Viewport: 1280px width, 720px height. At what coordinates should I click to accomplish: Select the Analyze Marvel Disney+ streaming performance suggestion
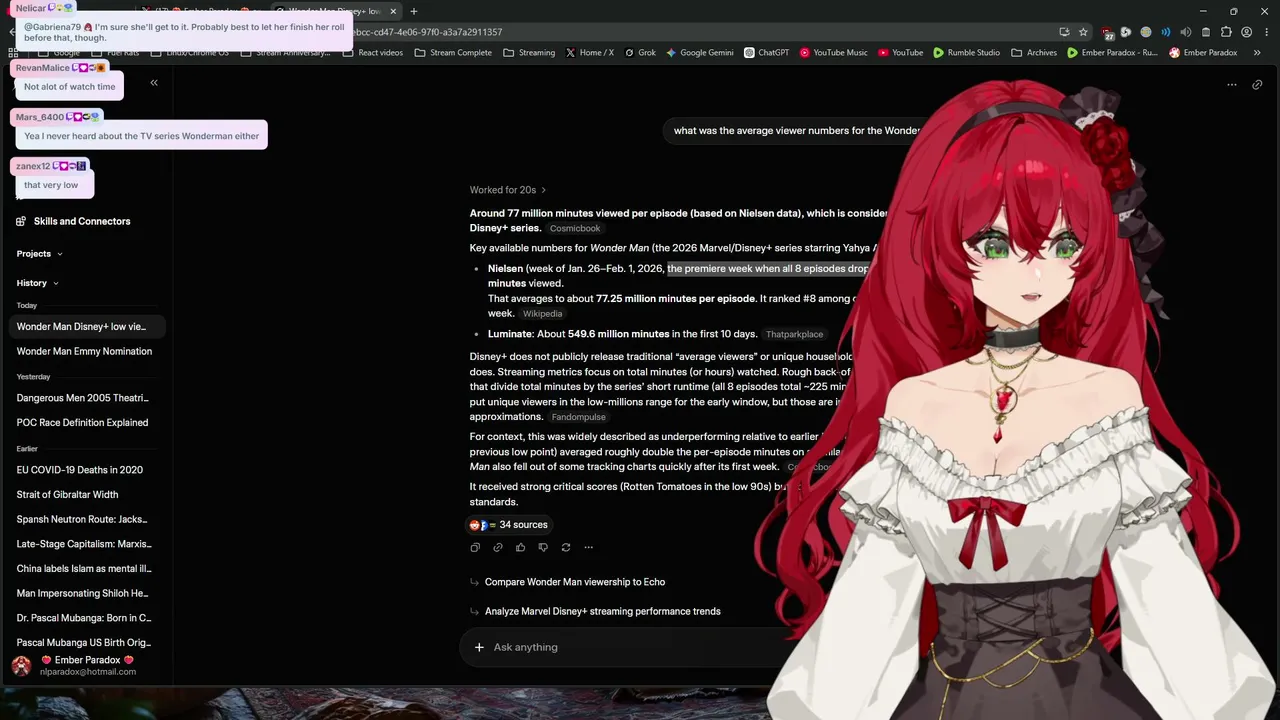tap(595, 611)
